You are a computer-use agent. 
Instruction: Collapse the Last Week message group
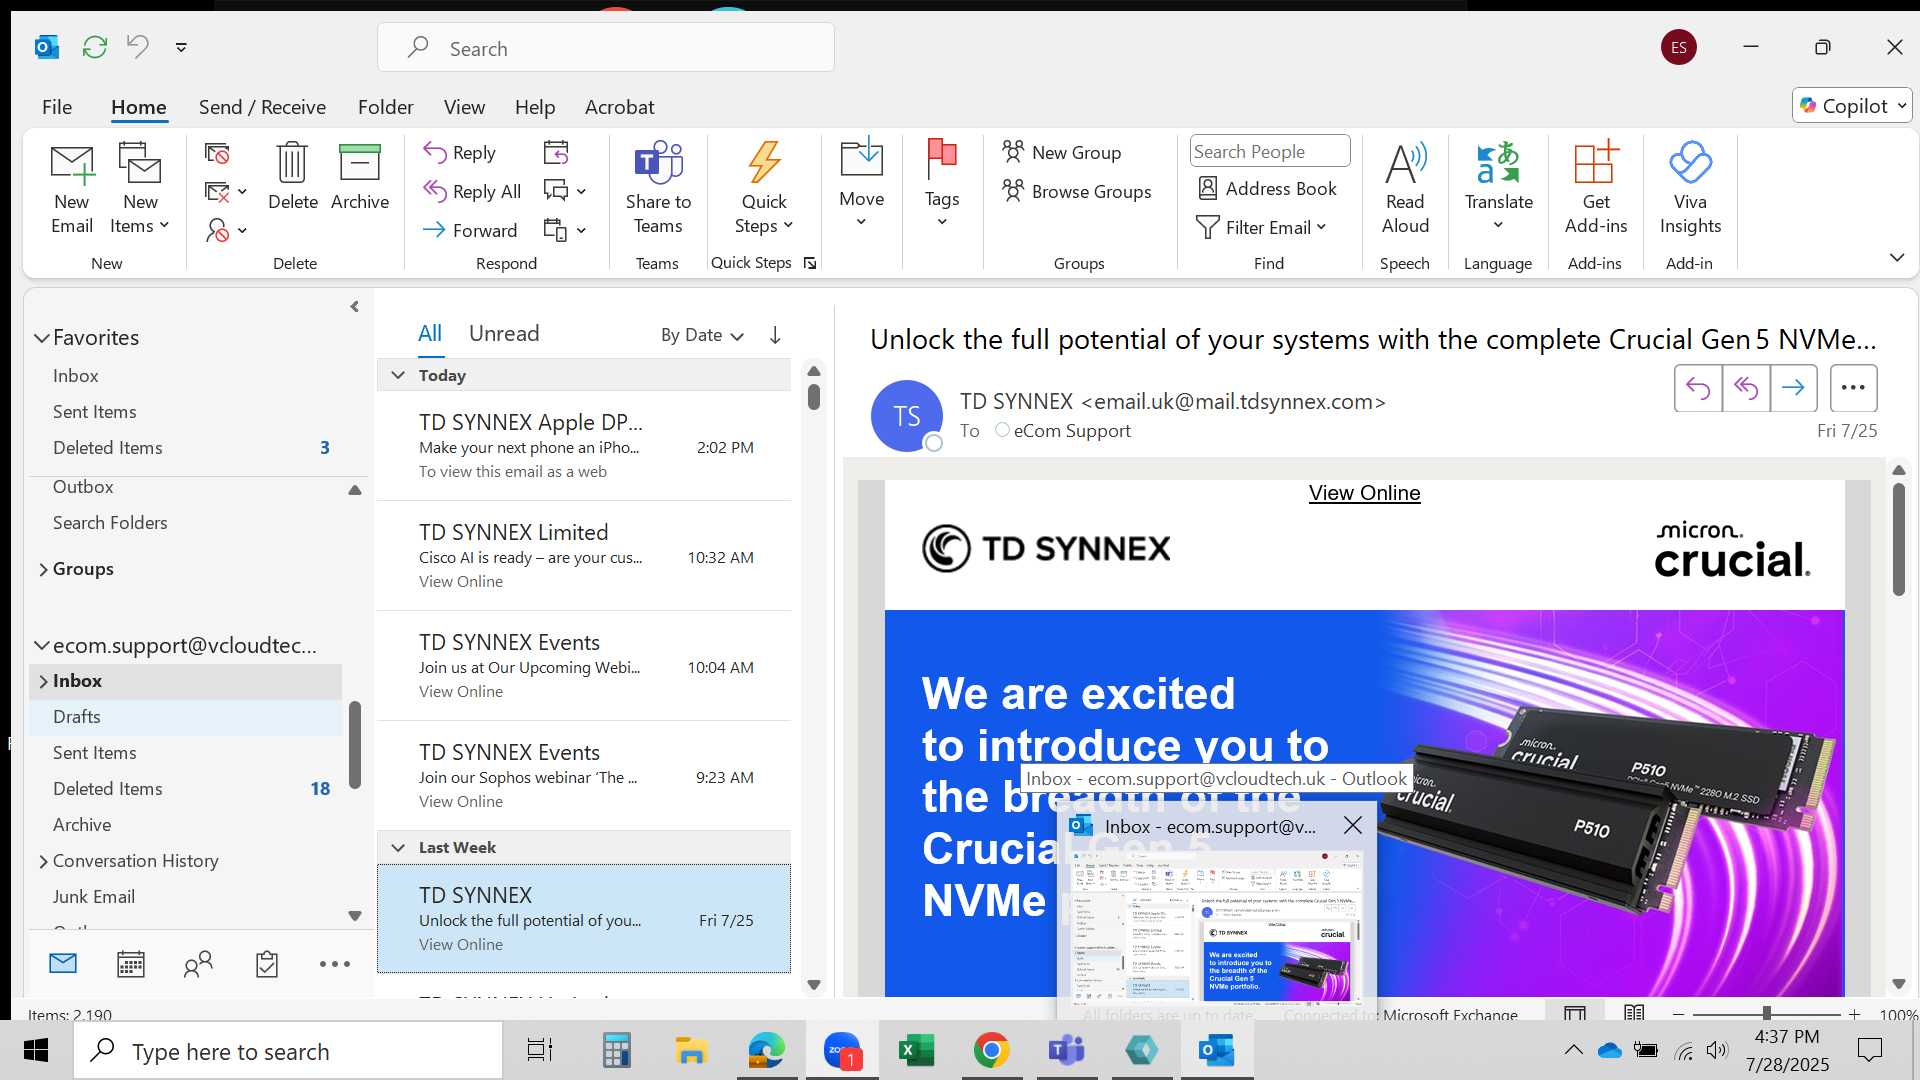click(398, 848)
